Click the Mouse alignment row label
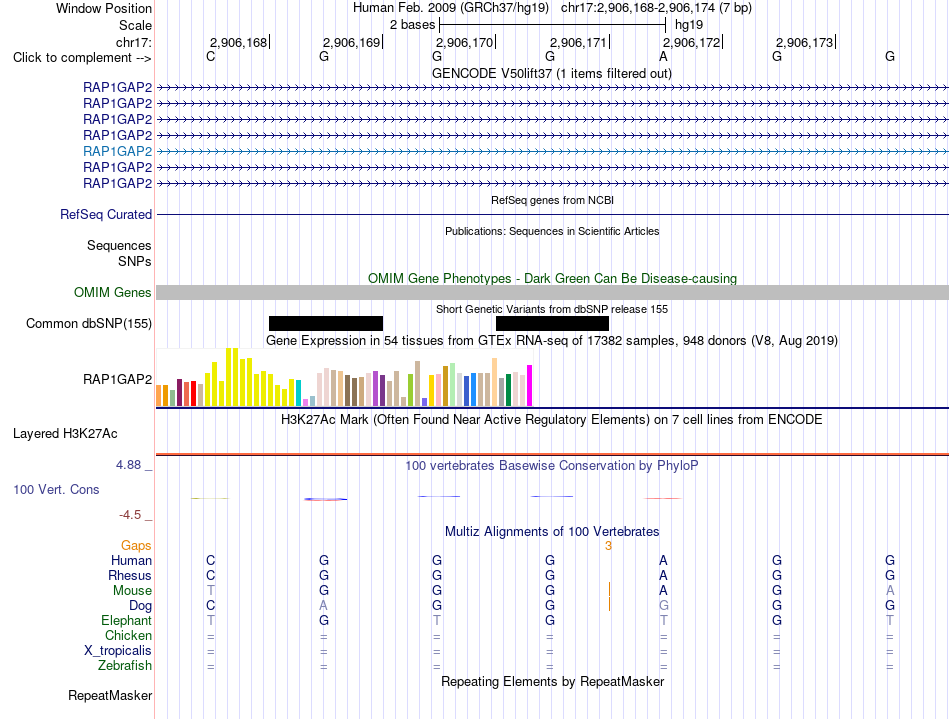950x719 pixels. pyautogui.click(x=133, y=591)
